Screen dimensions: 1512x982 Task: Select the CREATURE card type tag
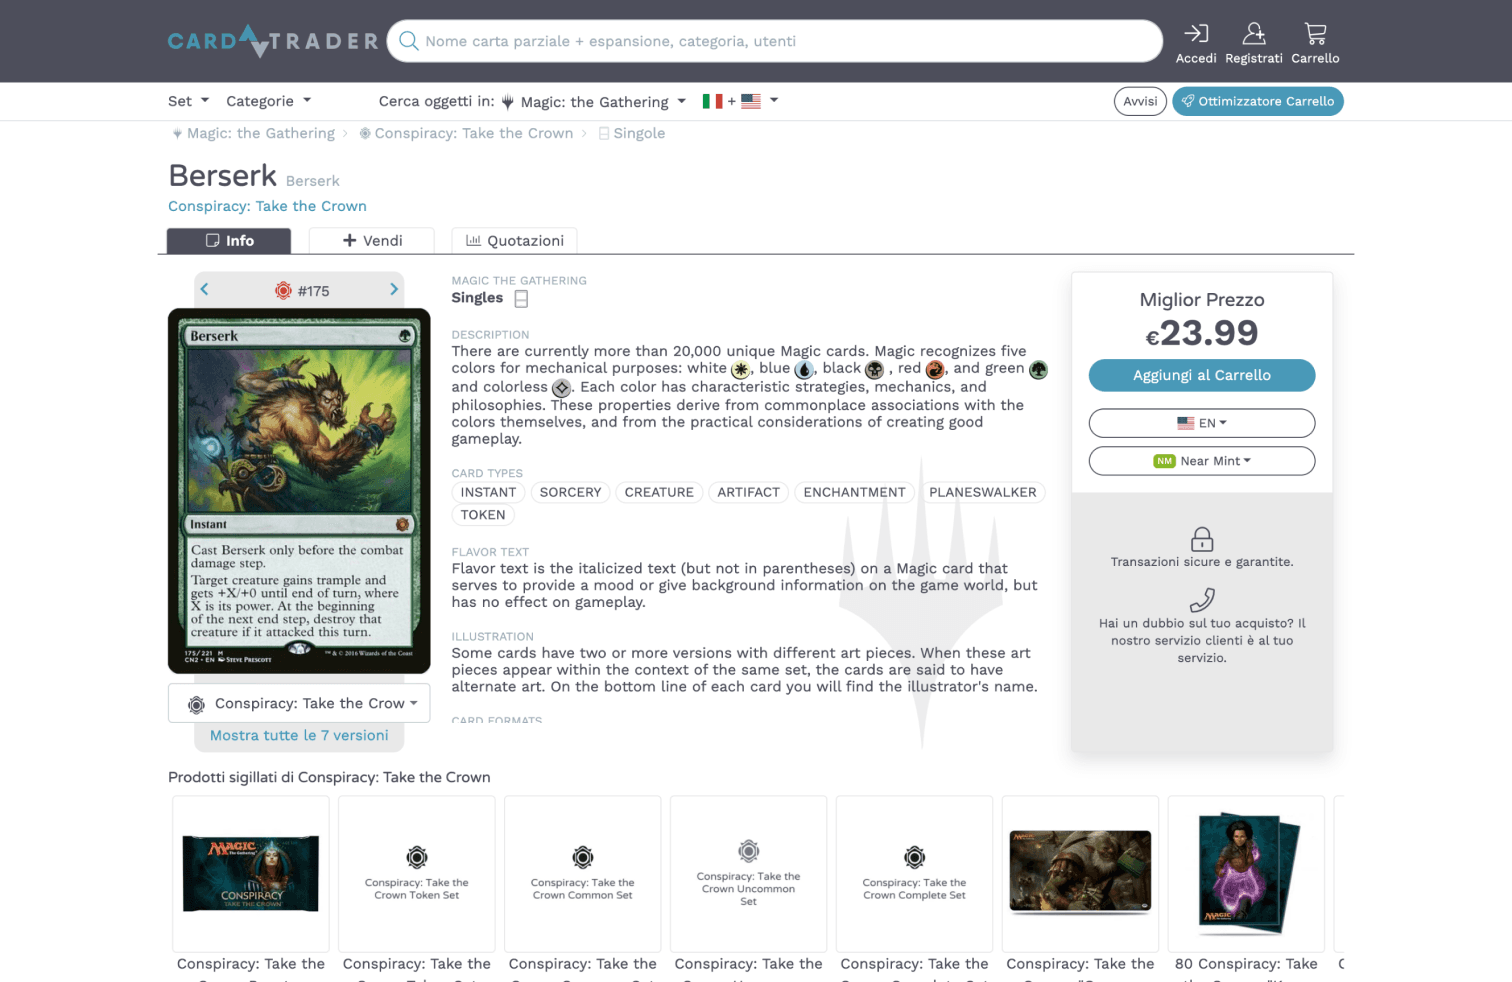click(659, 492)
